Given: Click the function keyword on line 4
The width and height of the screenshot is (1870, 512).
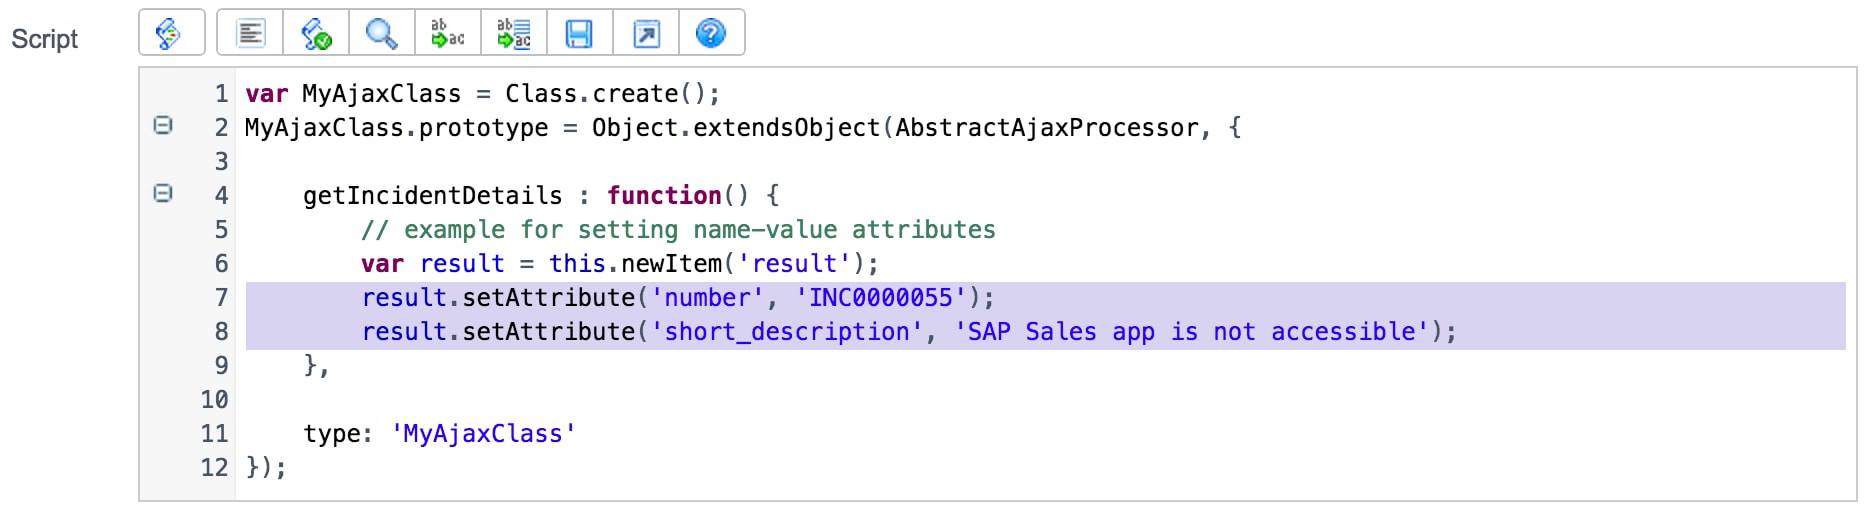Looking at the screenshot, I should [x=663, y=196].
